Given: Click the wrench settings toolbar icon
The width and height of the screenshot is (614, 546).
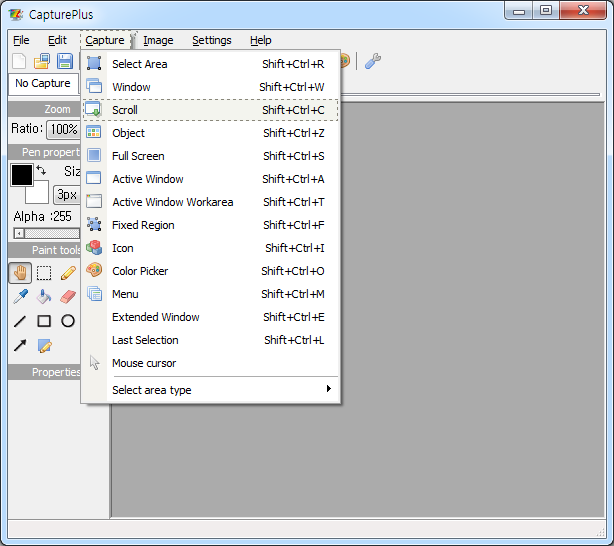Looking at the screenshot, I should [x=372, y=61].
